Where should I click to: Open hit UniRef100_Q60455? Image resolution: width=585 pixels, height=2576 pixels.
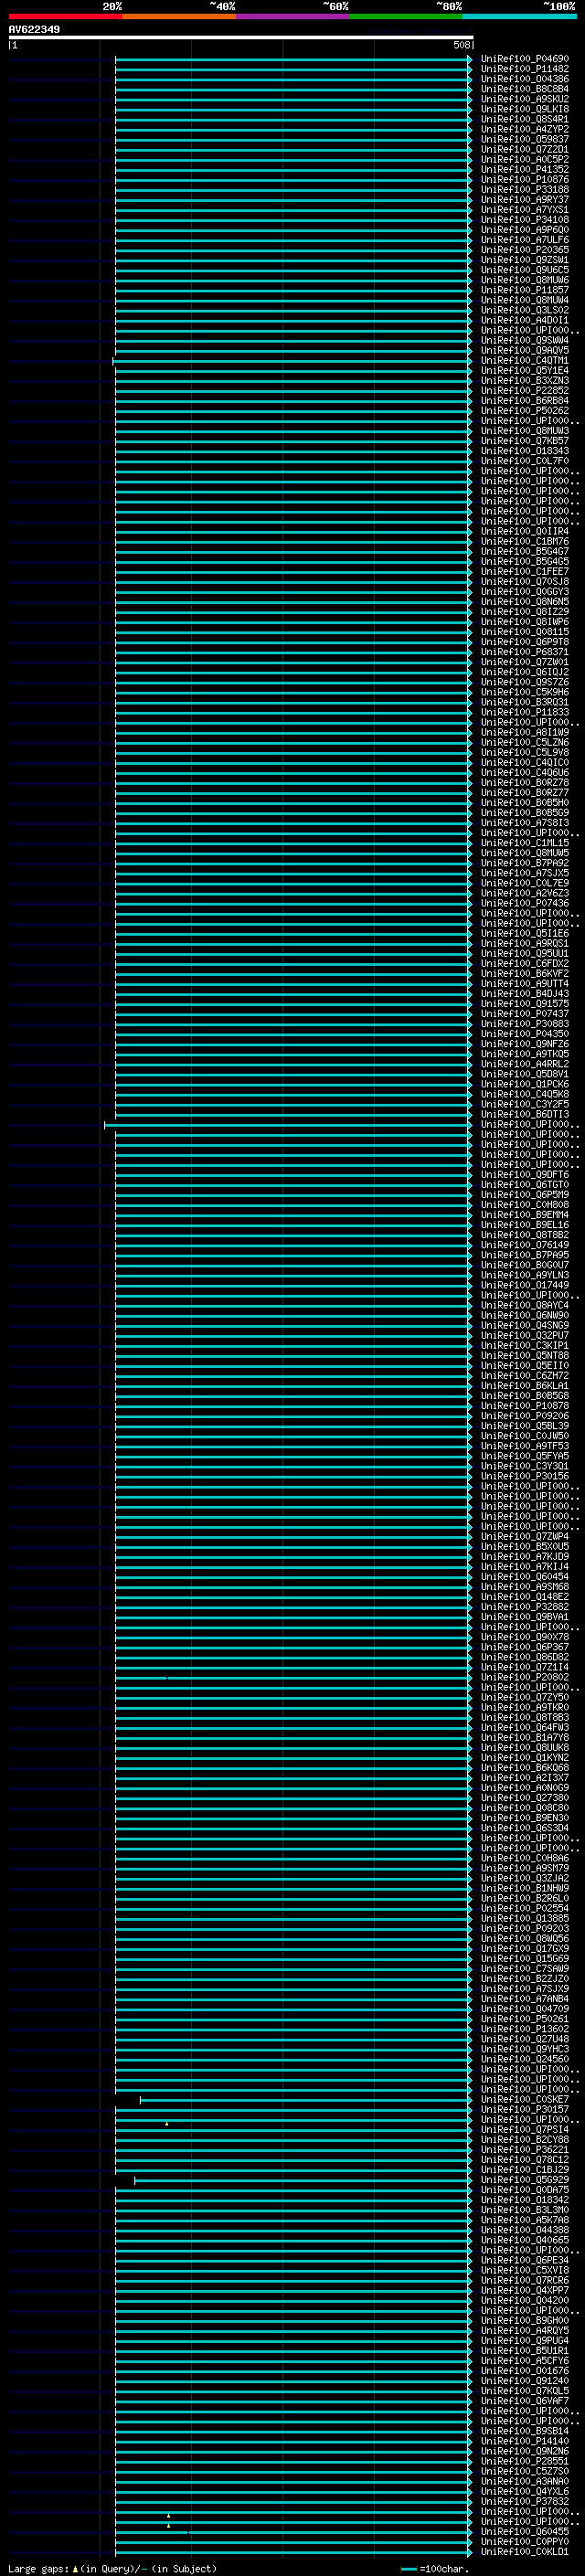[525, 2531]
